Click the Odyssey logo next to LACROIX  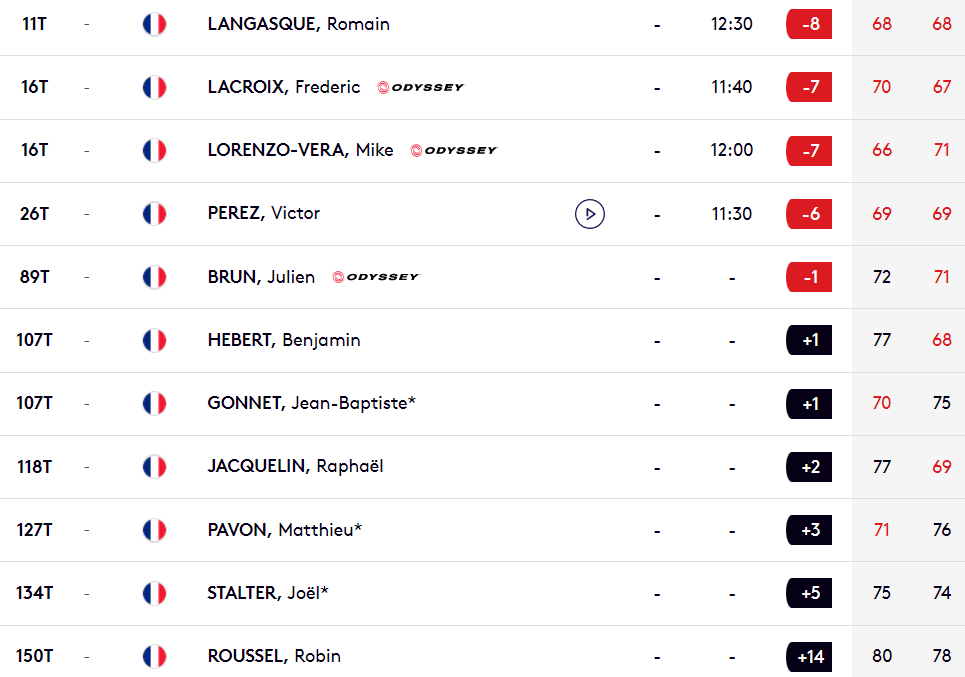pyautogui.click(x=421, y=87)
